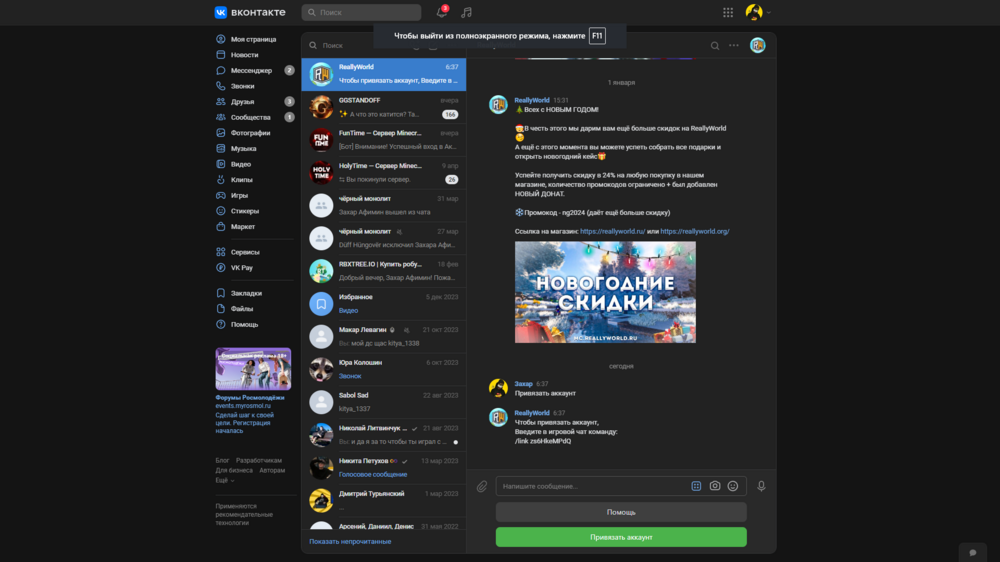The height and width of the screenshot is (562, 1000).
Task: Open чёрный монолит chat dated 27 мар
Action: [x=384, y=239]
